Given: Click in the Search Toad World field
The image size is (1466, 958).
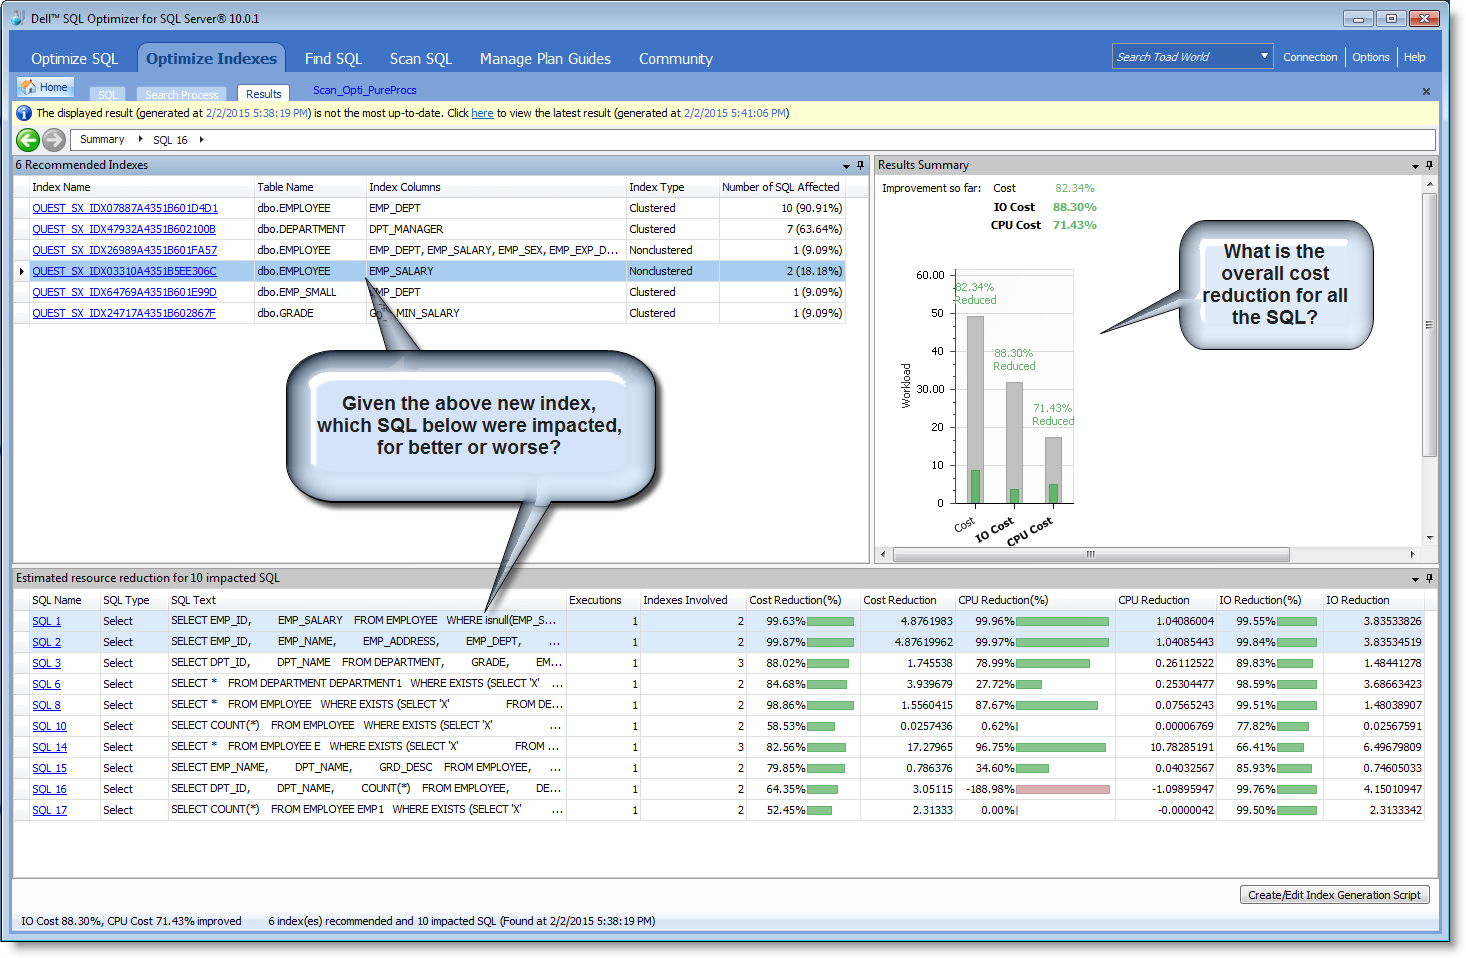Looking at the screenshot, I should (x=1185, y=56).
